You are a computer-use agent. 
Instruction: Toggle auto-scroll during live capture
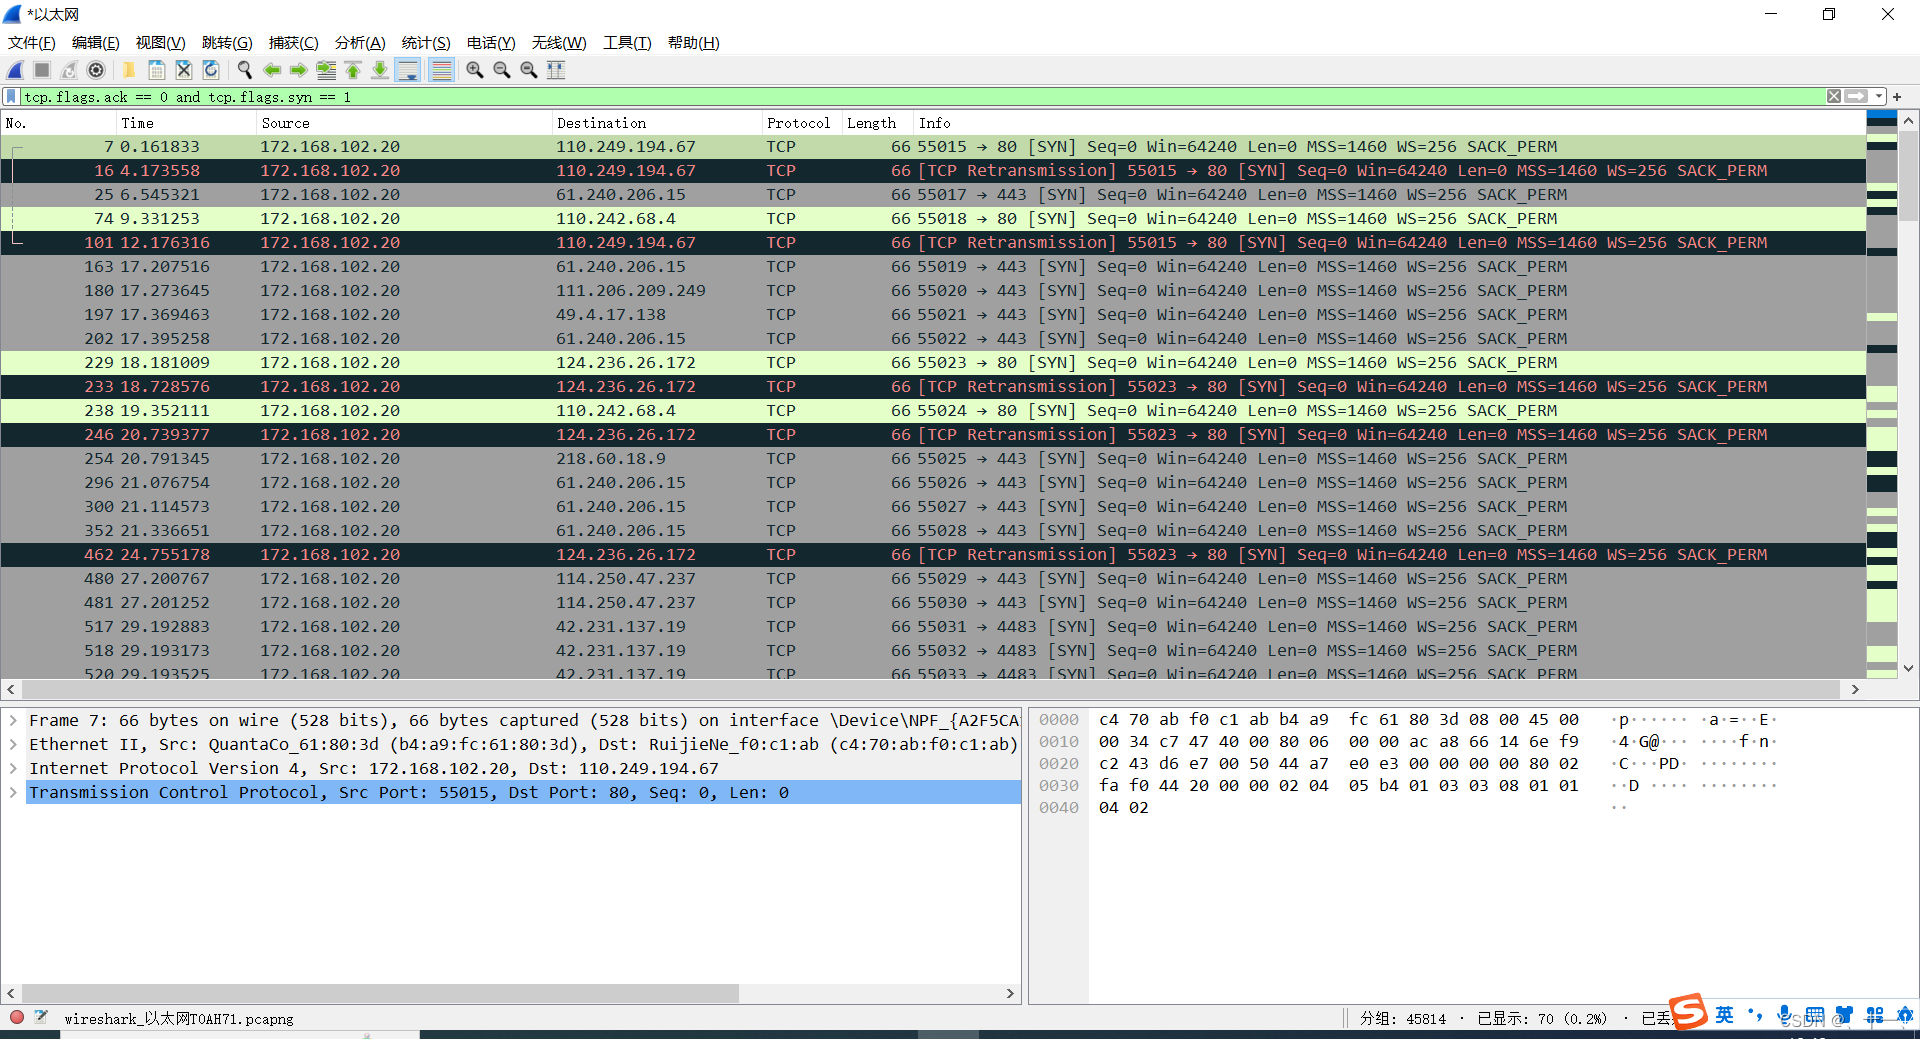pyautogui.click(x=407, y=70)
